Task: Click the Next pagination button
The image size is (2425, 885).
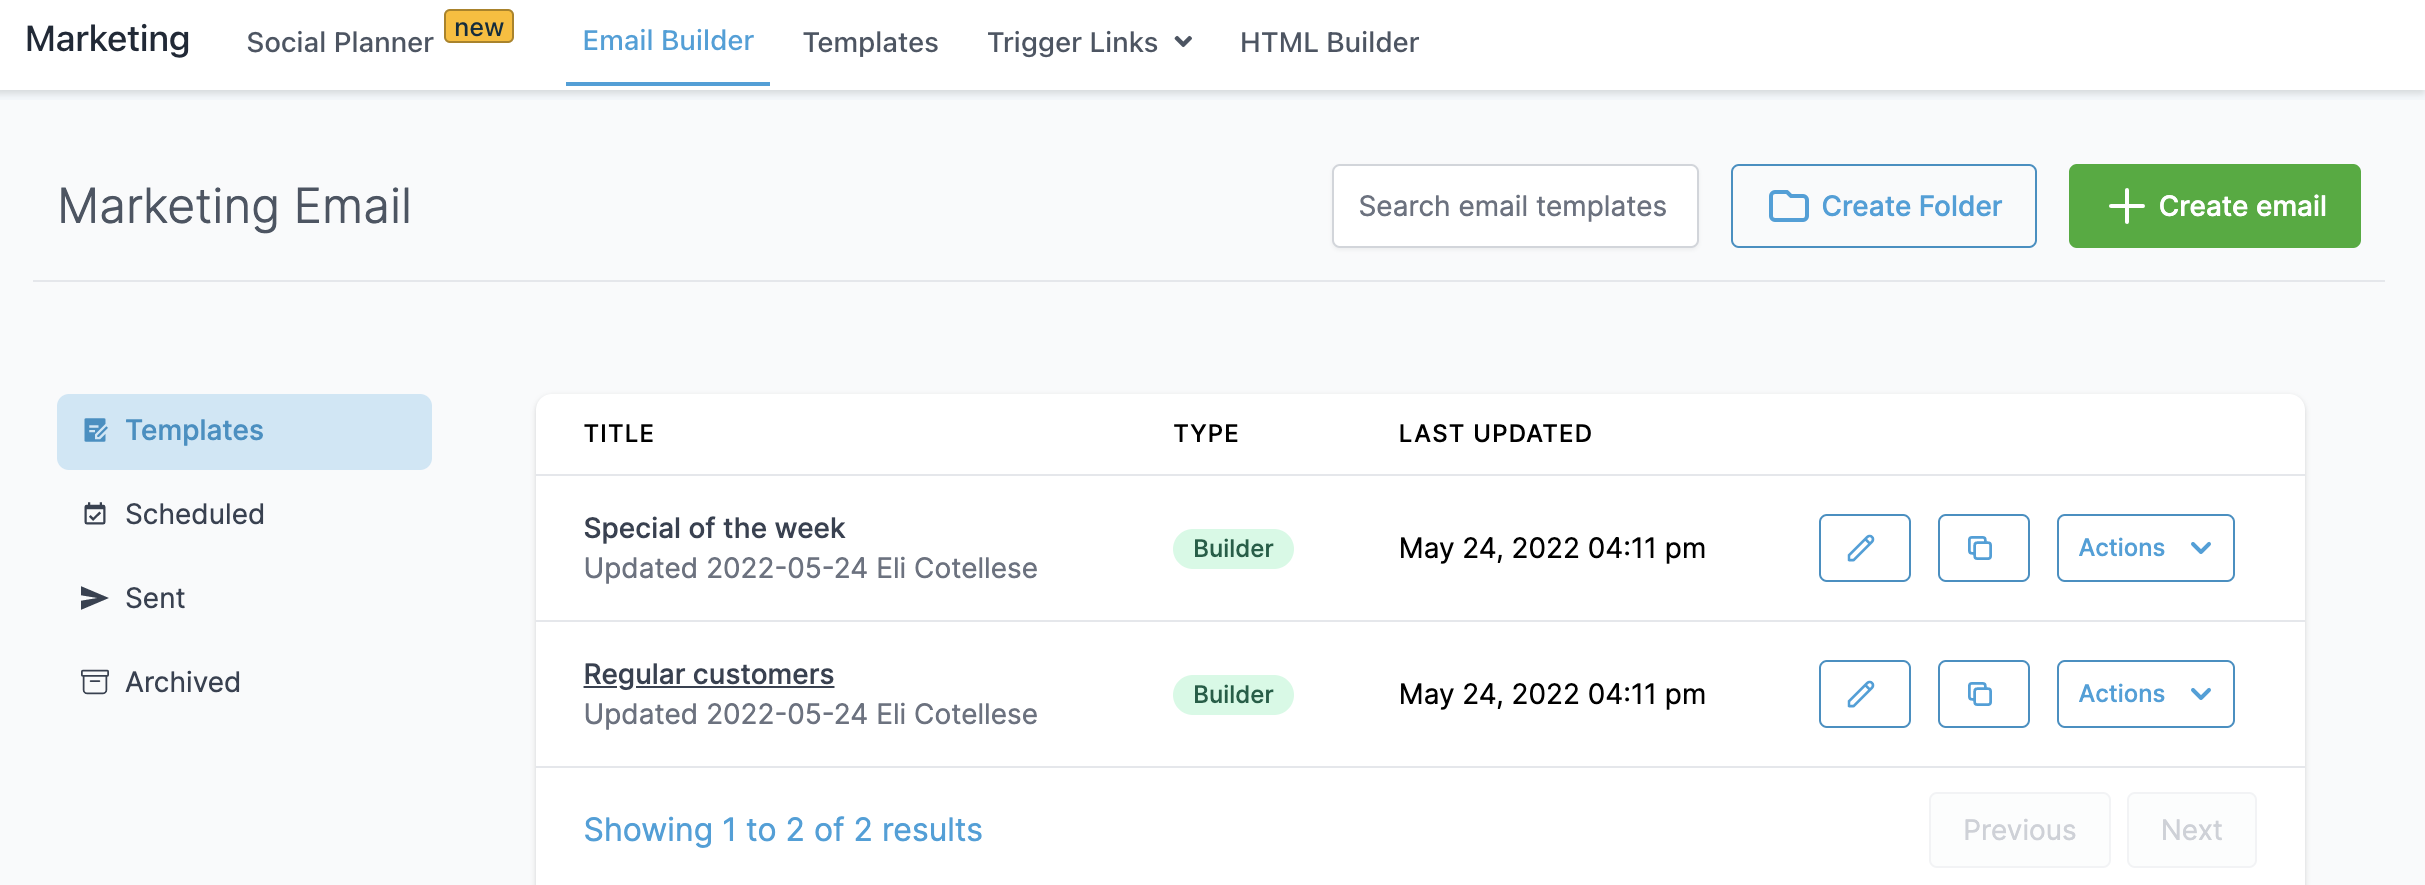Action: 2191,830
